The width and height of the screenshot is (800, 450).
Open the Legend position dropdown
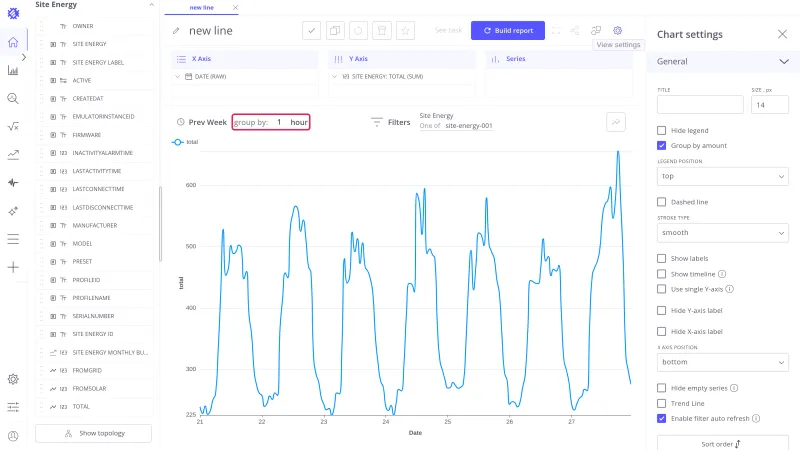722,177
